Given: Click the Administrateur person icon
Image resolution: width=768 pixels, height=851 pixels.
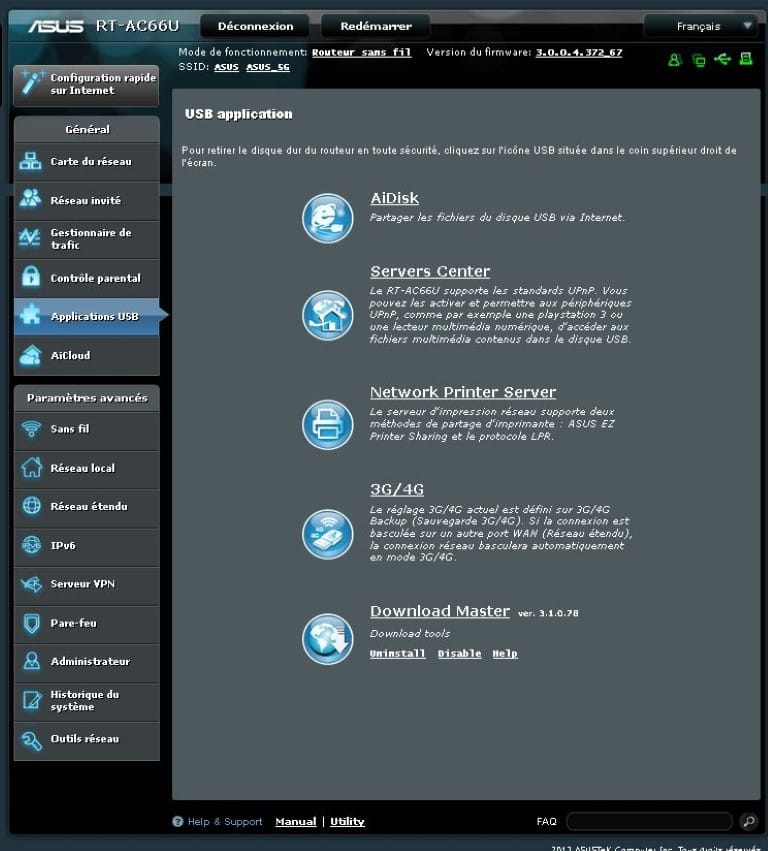Looking at the screenshot, I should [x=31, y=661].
